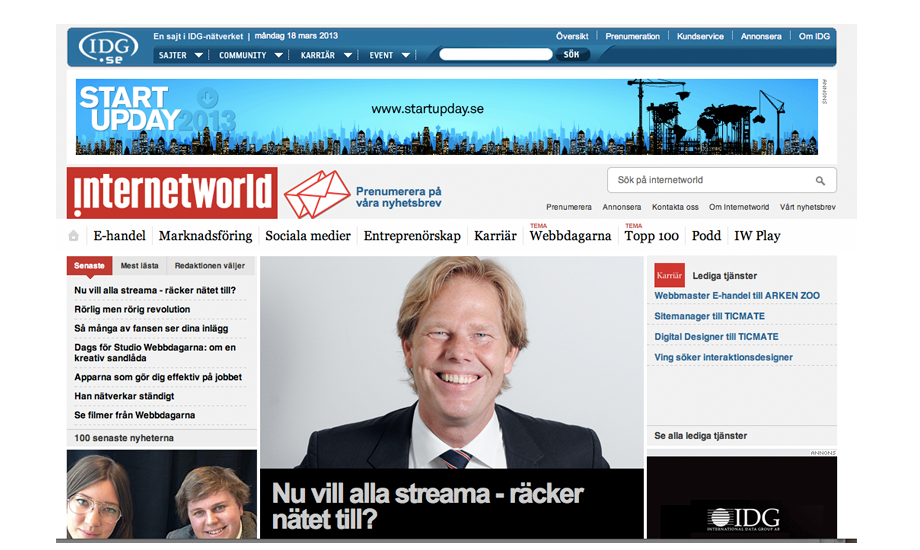This screenshot has height=550, width=920.
Task: Click the red Karriär badge icon
Action: (x=669, y=275)
